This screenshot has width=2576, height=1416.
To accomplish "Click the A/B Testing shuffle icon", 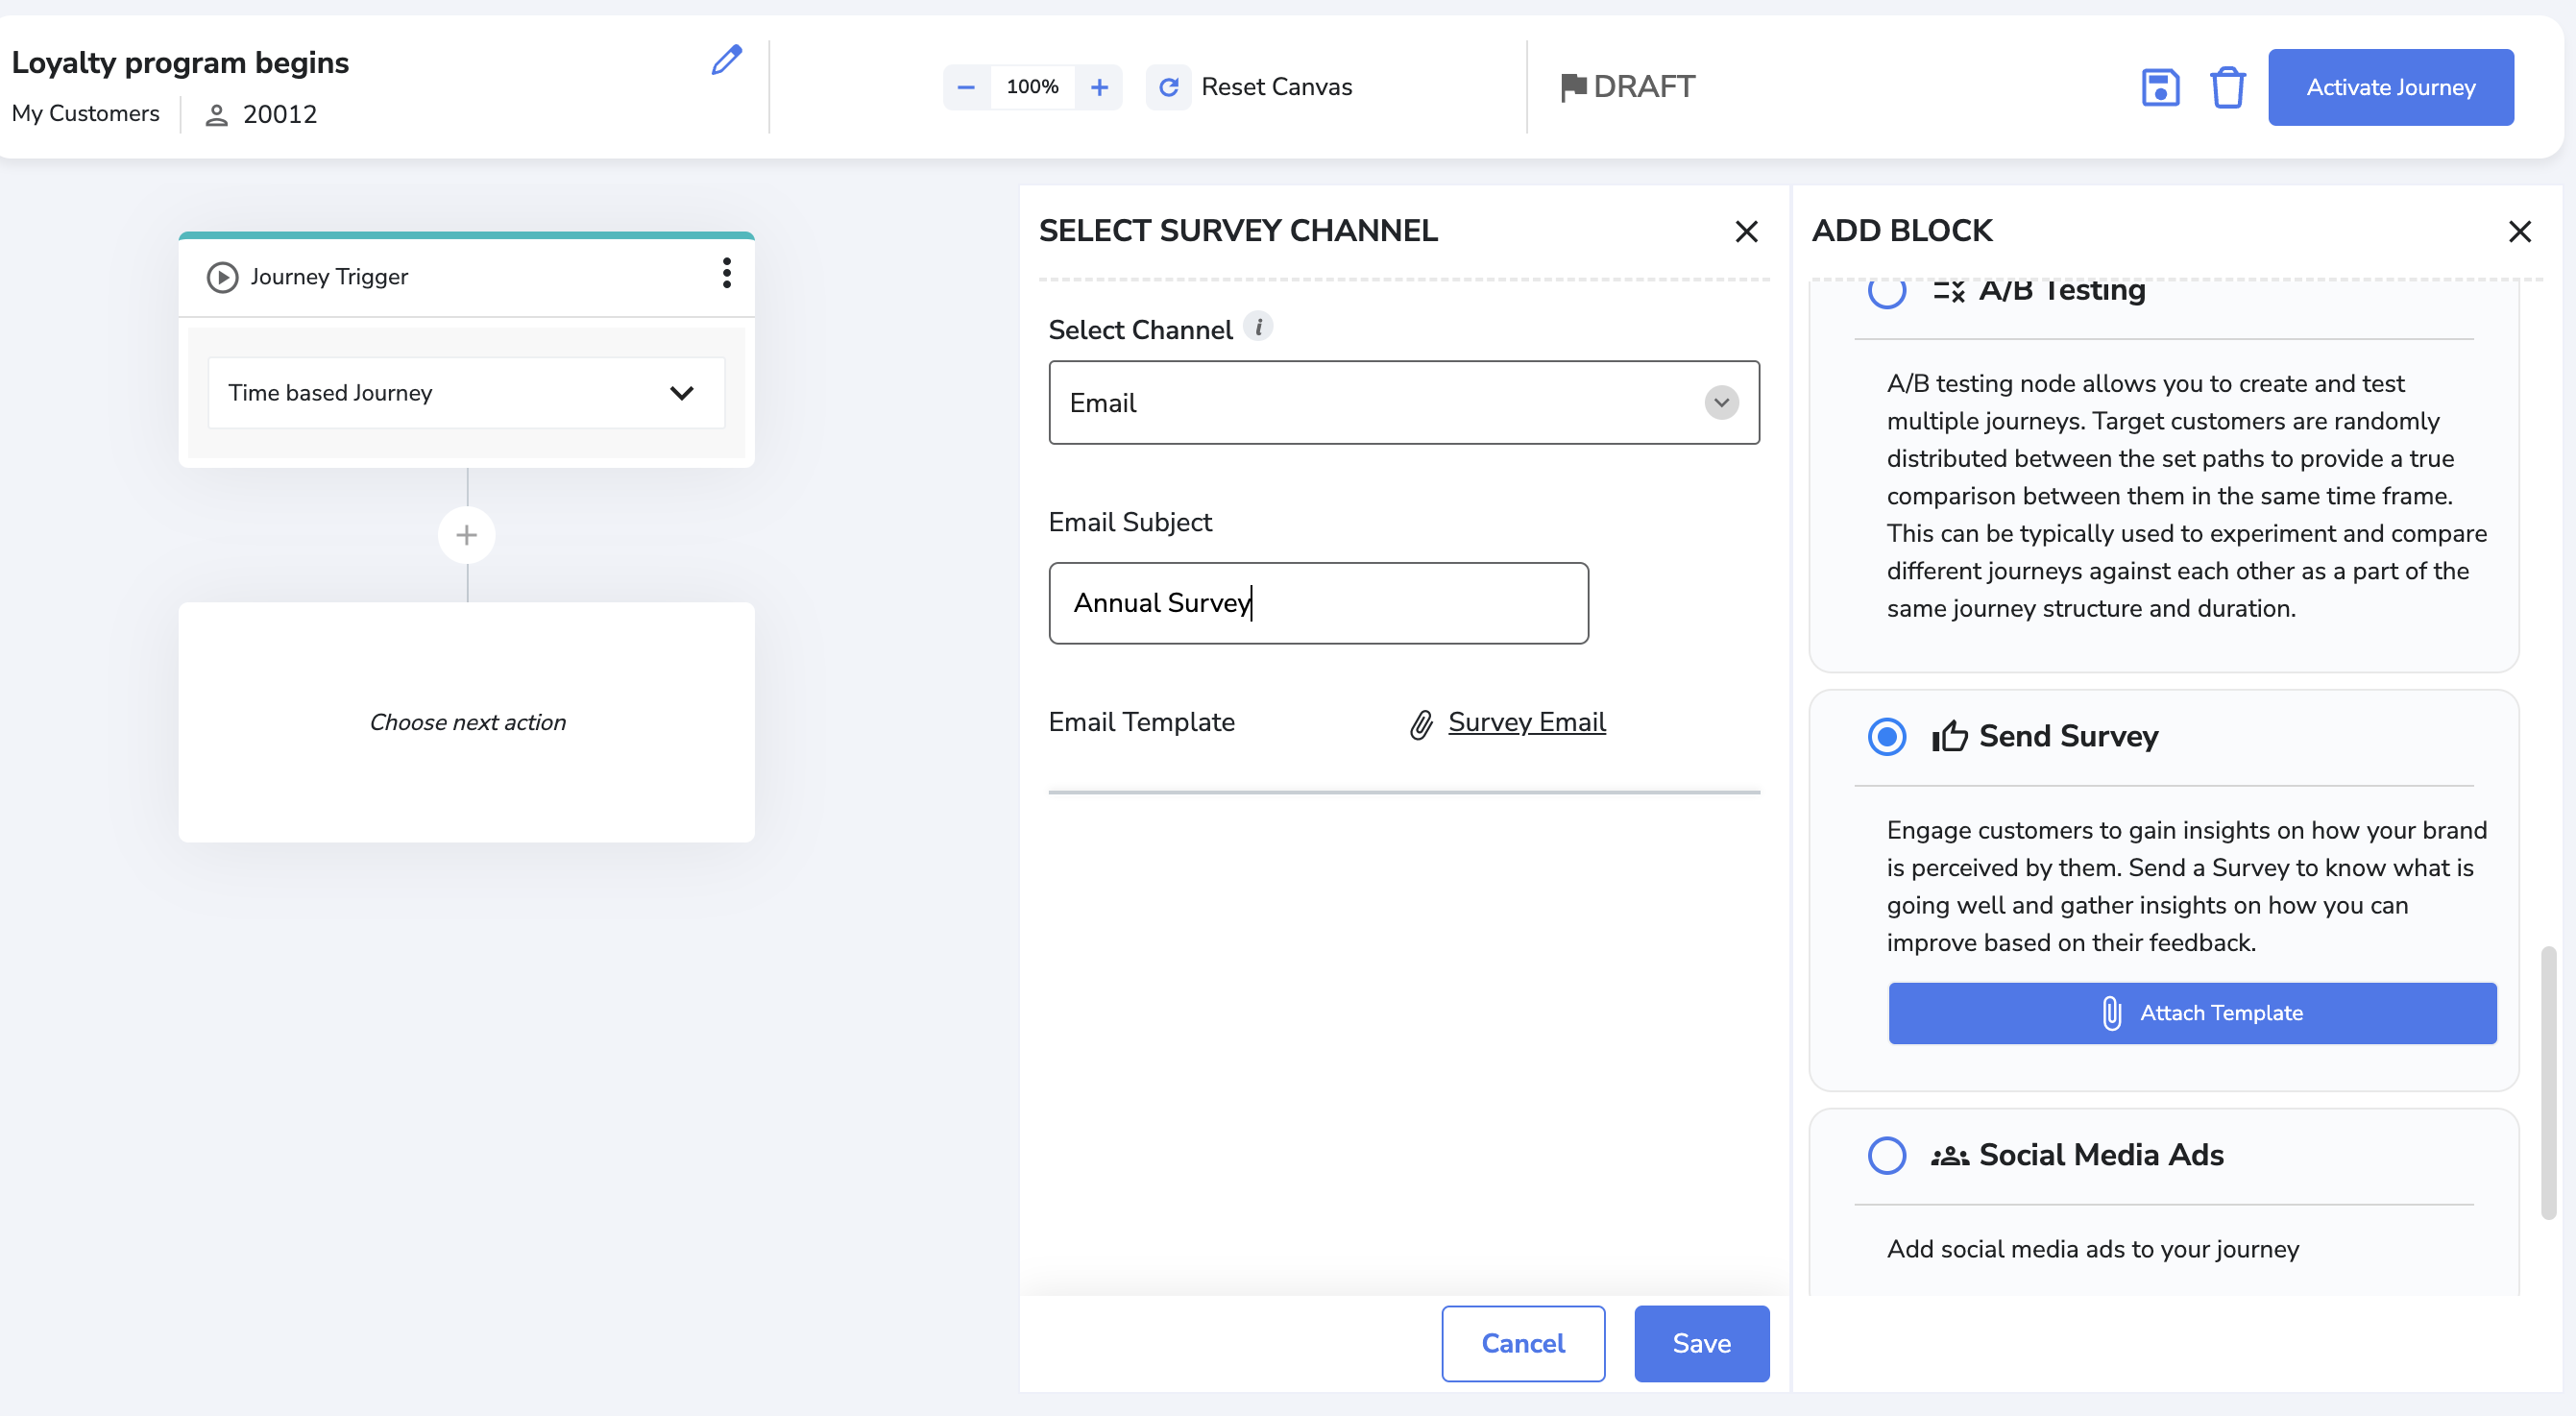I will (1949, 291).
